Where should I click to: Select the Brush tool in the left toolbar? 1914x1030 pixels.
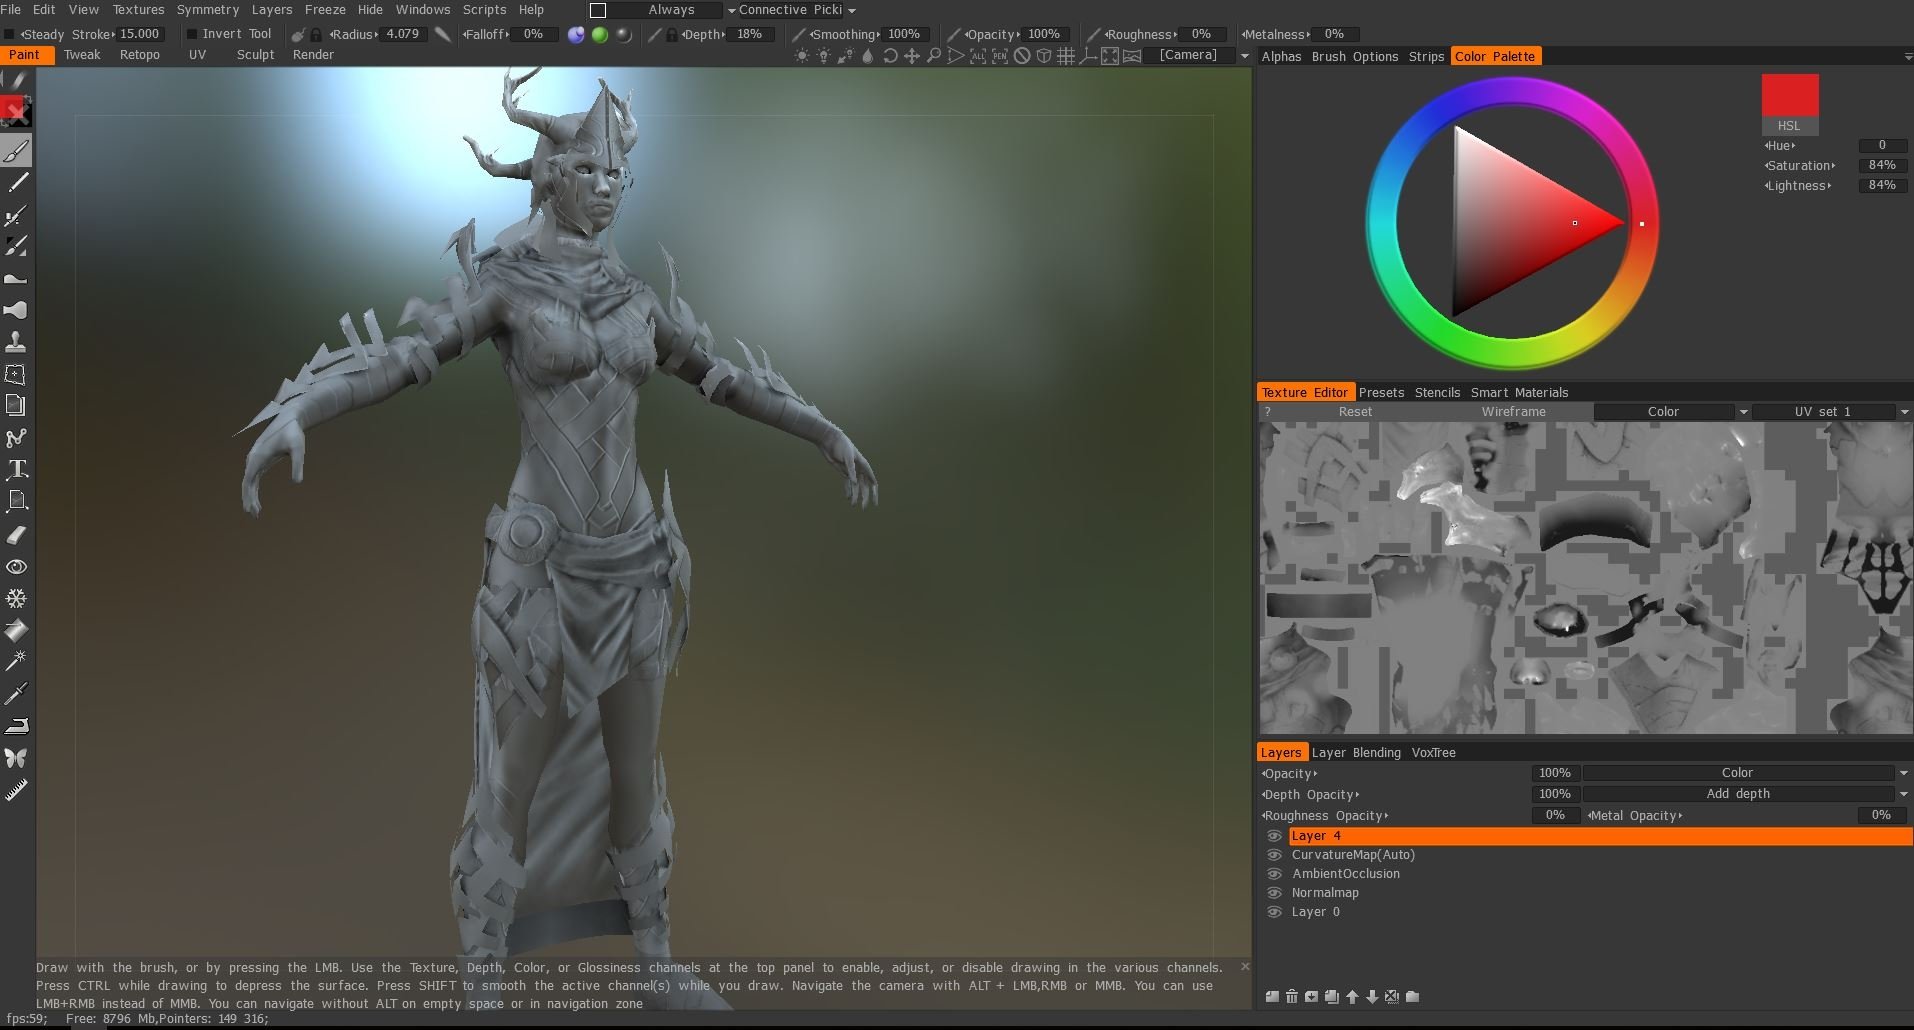coord(17,150)
